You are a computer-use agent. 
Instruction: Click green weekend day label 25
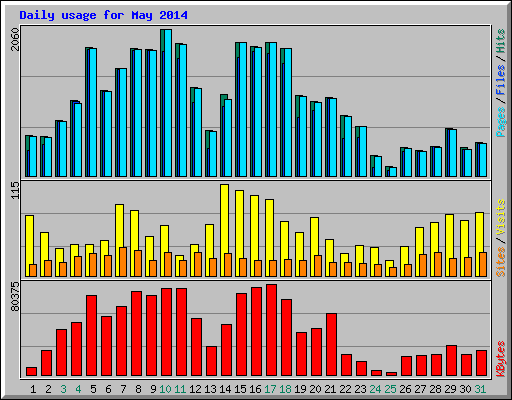390,389
